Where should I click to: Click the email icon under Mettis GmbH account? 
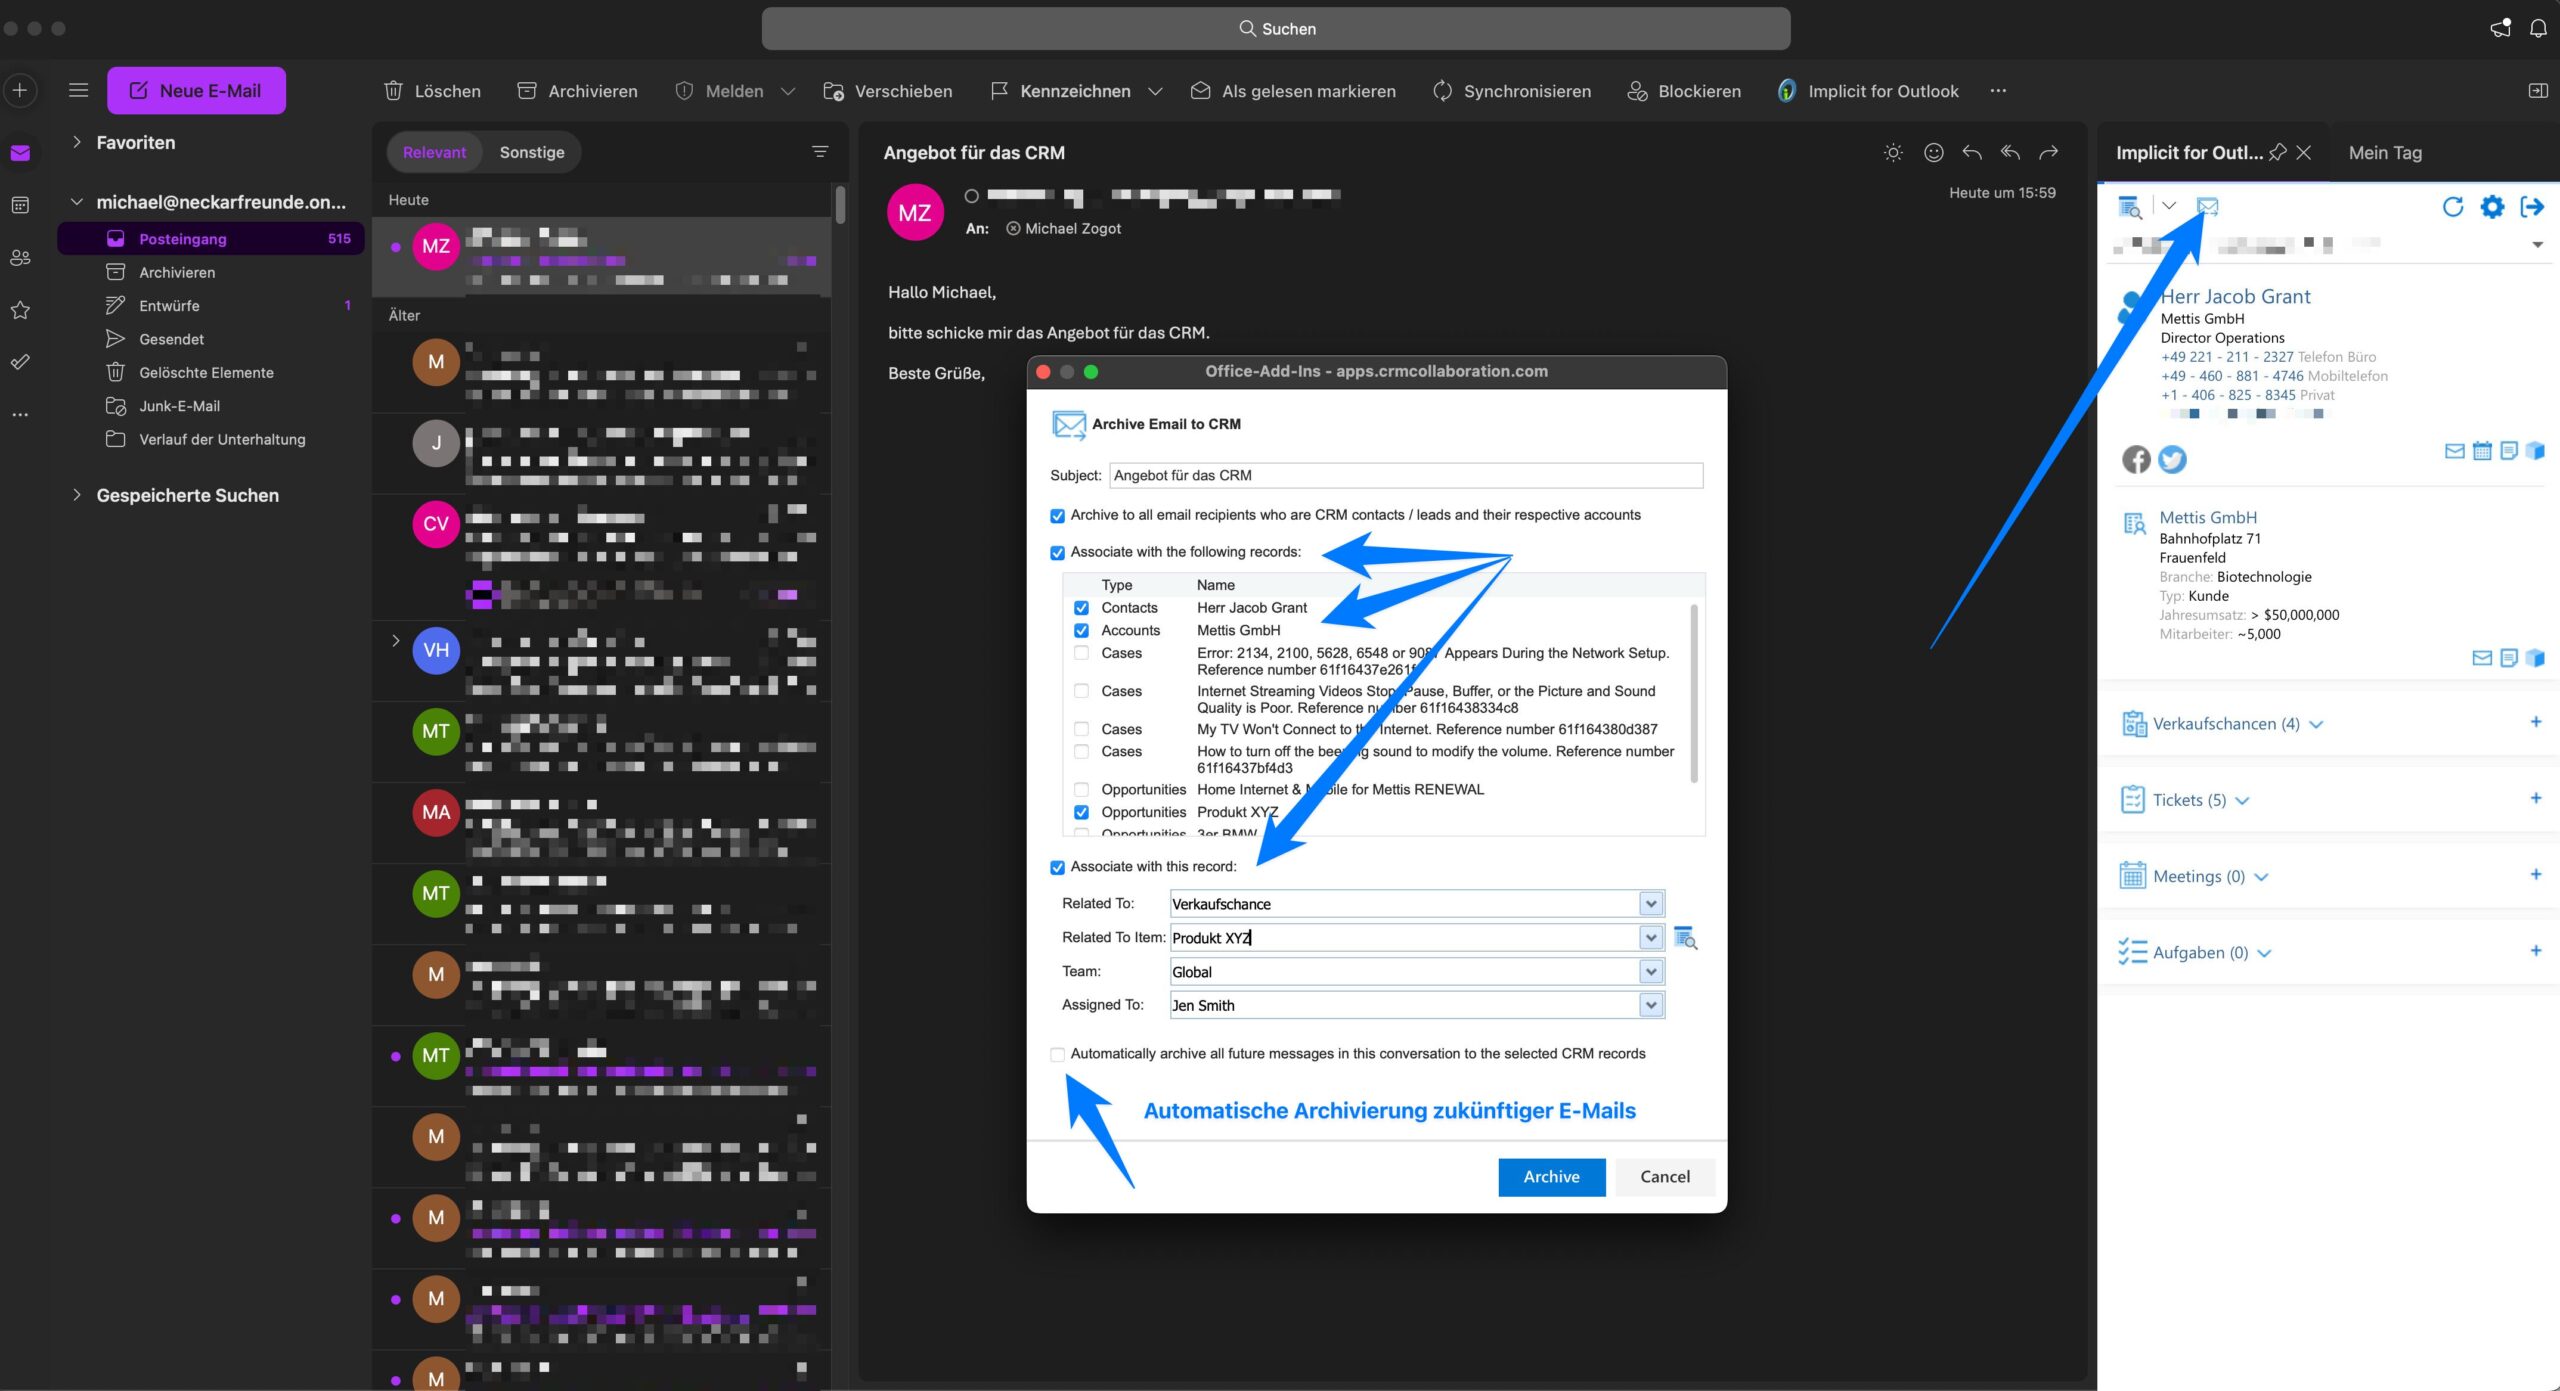click(x=2482, y=658)
